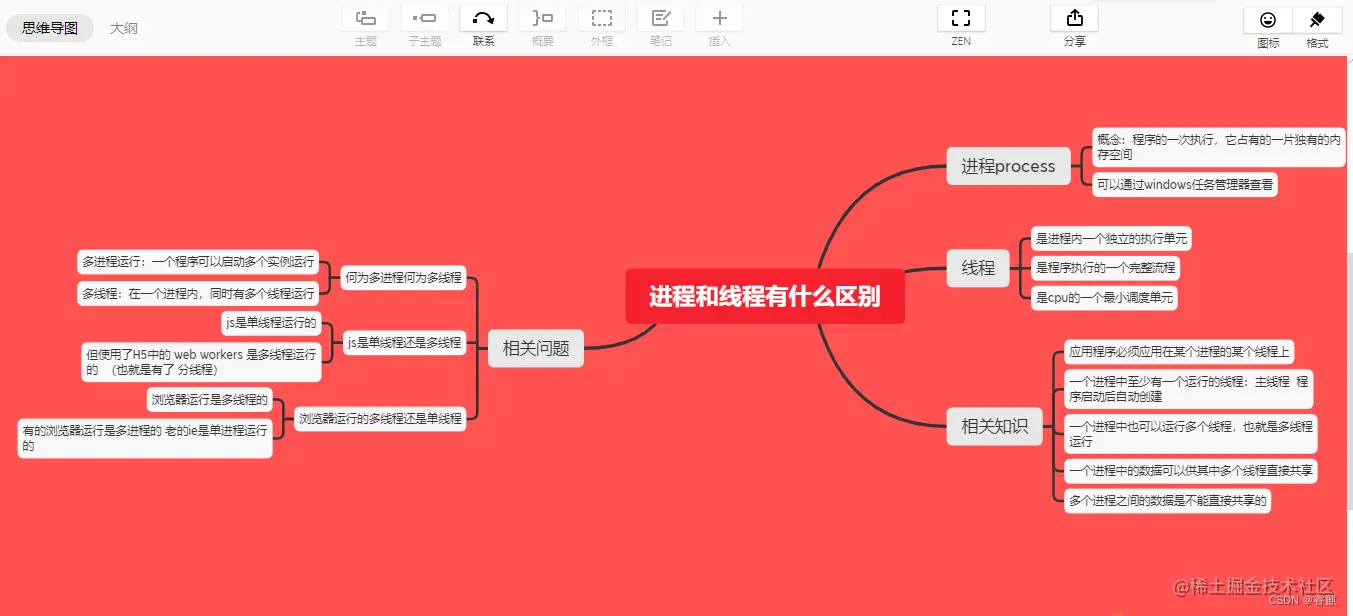Select the central 进程和线程有什么区别 topic
This screenshot has width=1353, height=616.
coord(764,296)
